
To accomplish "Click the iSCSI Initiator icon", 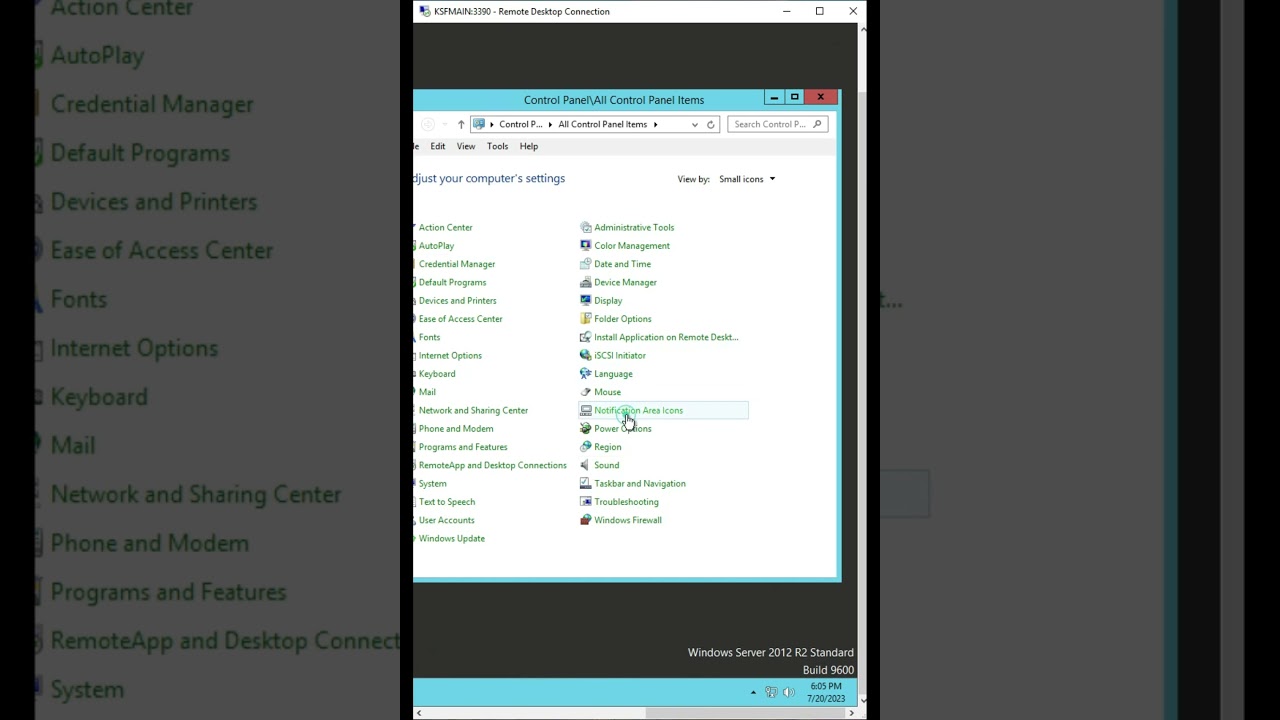I will point(586,355).
